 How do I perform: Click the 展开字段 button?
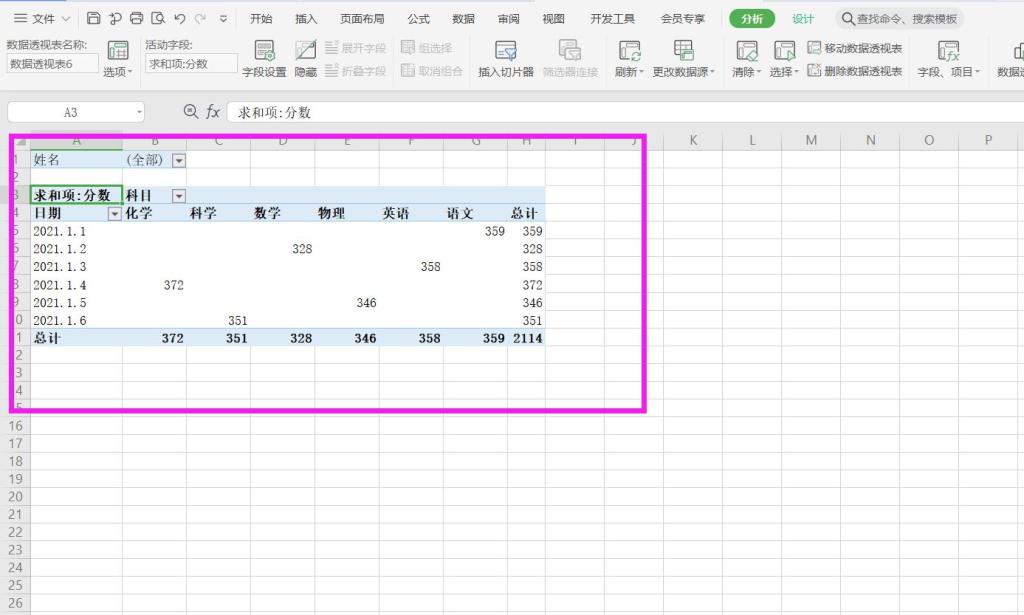[355, 48]
